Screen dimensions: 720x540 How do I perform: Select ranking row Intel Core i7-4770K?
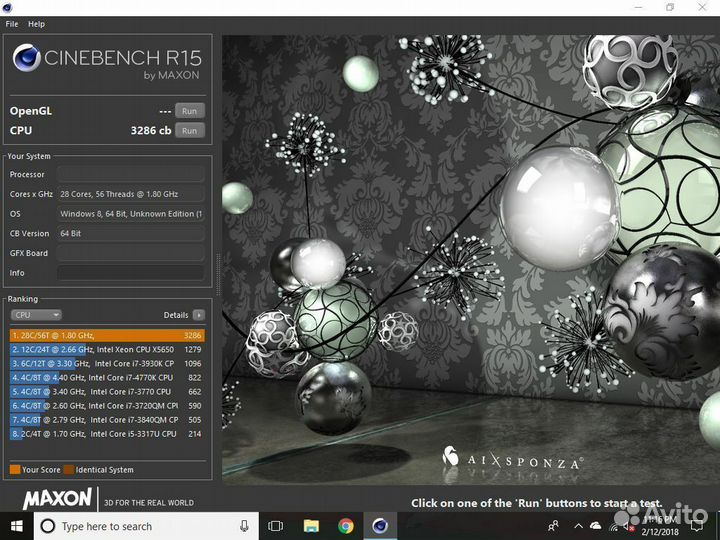107,377
